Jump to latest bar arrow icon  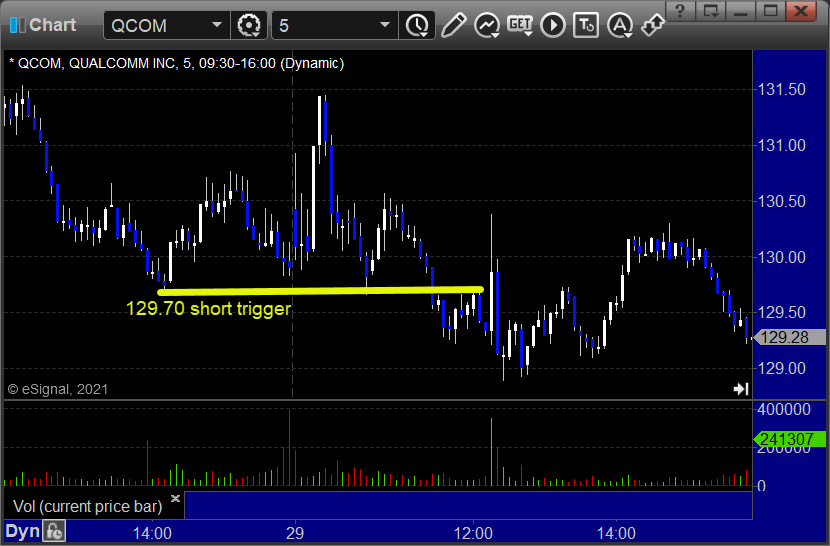741,389
